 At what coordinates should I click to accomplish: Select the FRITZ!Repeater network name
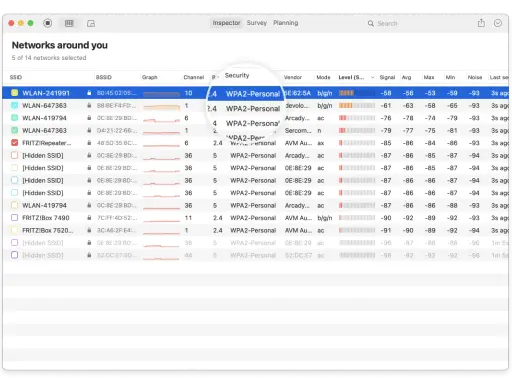tap(47, 143)
